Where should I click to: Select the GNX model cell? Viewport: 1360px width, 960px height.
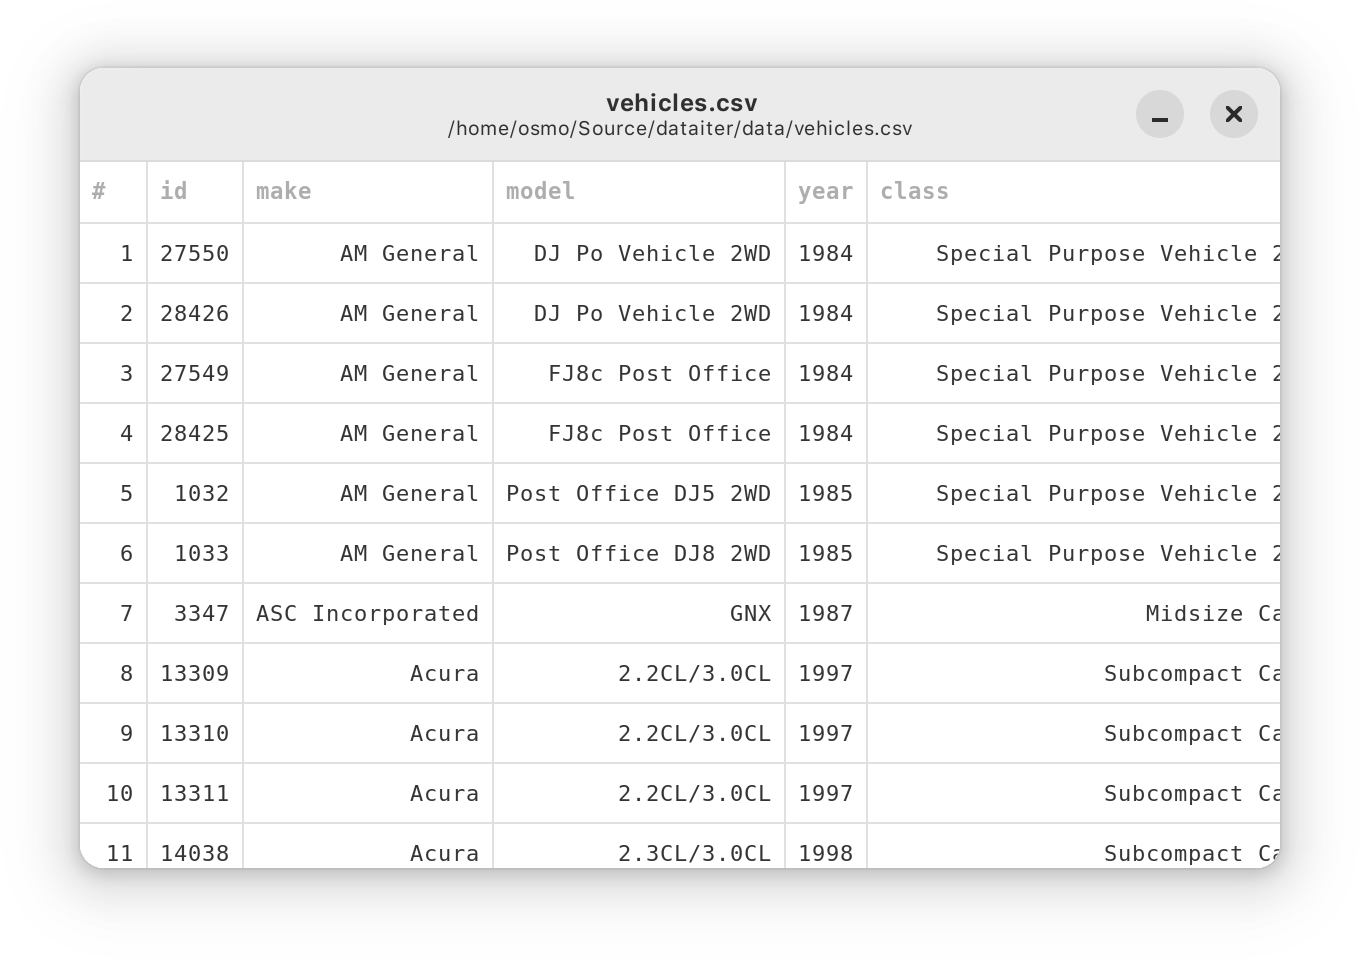point(750,613)
